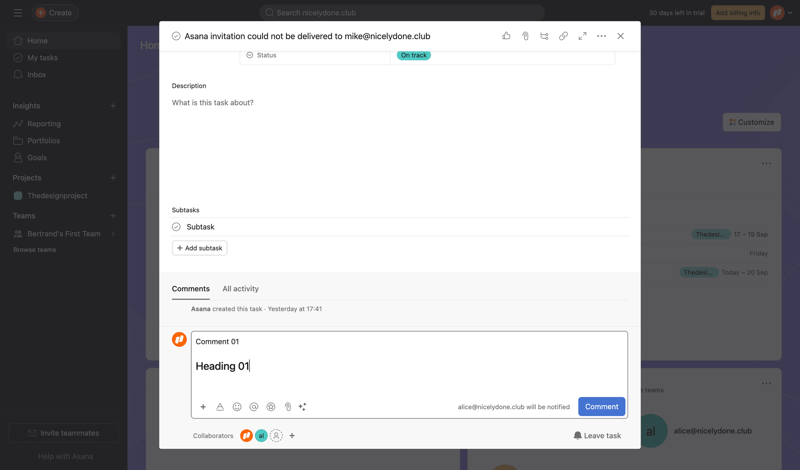Click the Customize button on Home page
Viewport: 800px width, 470px height.
pos(752,122)
